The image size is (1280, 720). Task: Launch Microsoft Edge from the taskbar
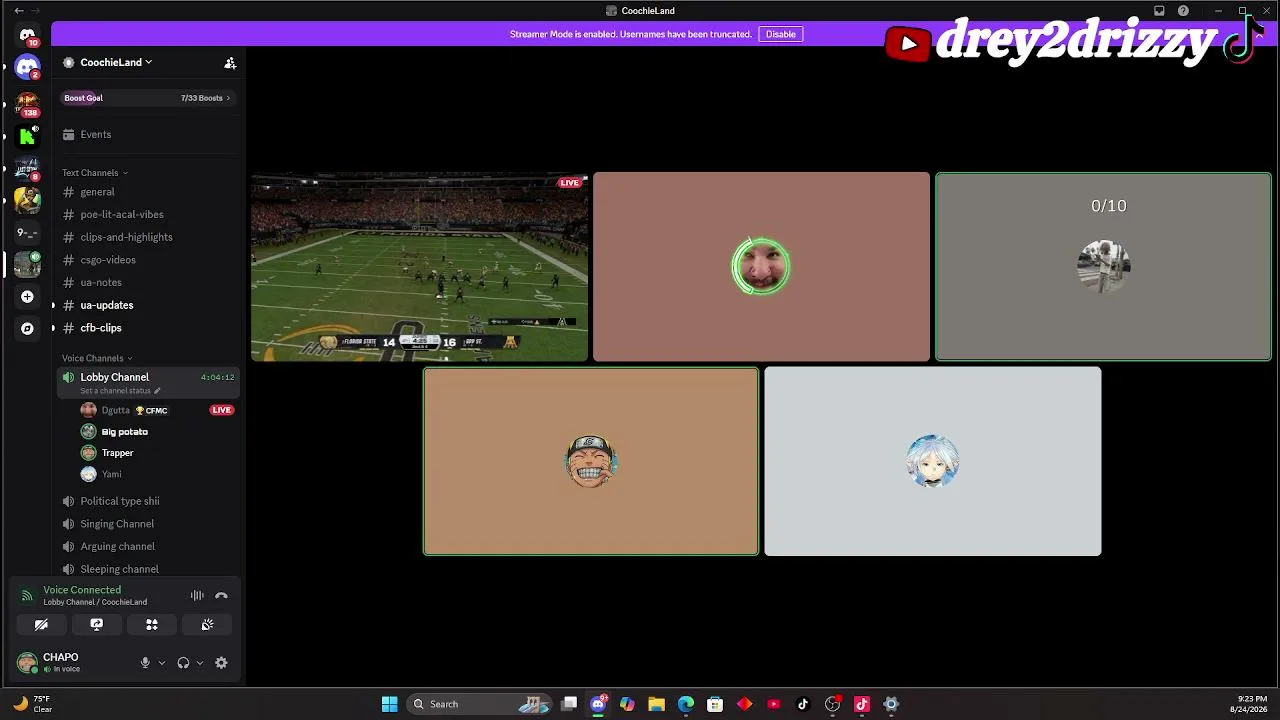click(686, 704)
